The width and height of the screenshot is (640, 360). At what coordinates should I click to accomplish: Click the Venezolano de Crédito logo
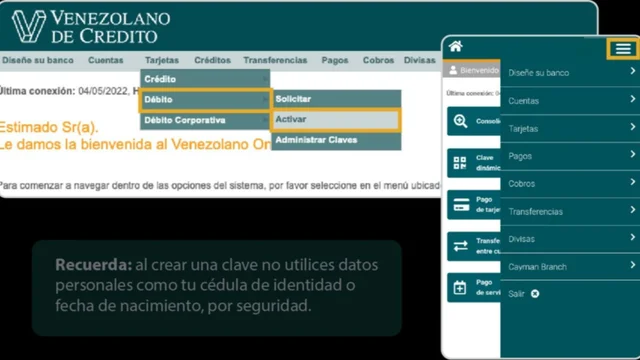tap(91, 27)
